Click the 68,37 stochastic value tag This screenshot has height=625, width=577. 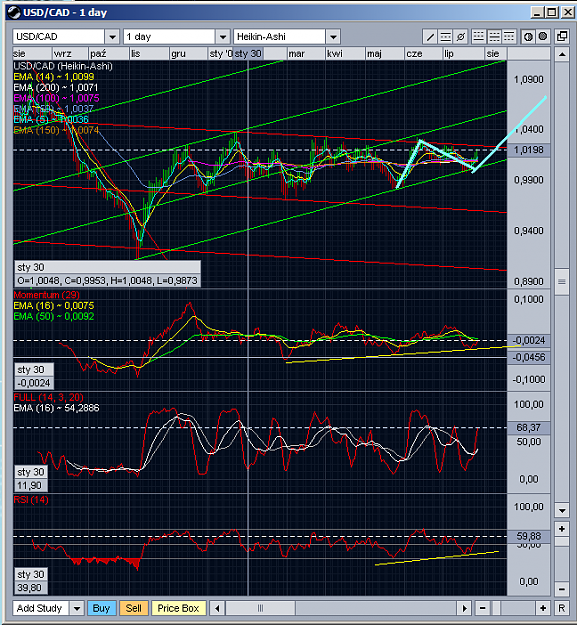[529, 428]
